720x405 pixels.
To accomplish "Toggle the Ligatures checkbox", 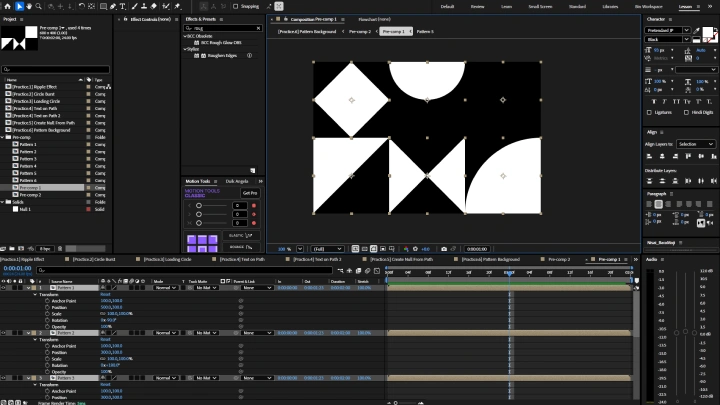I will (x=650, y=112).
